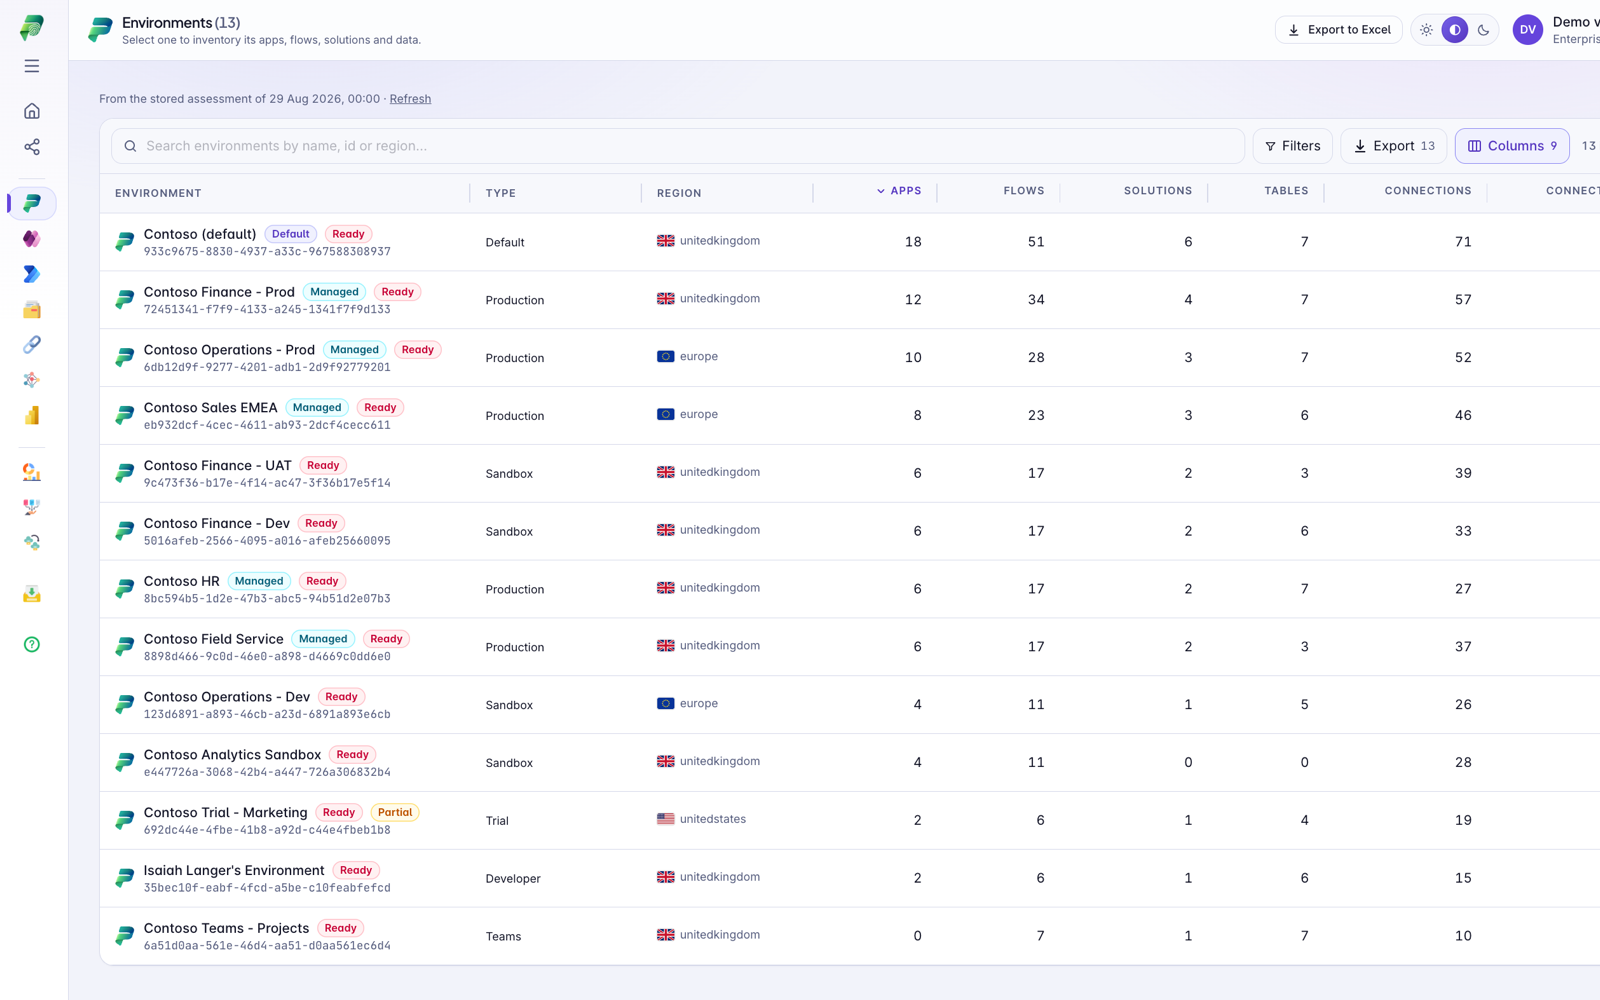1600x1000 pixels.
Task: Open the help question mark sidebar icon
Action: pos(32,645)
